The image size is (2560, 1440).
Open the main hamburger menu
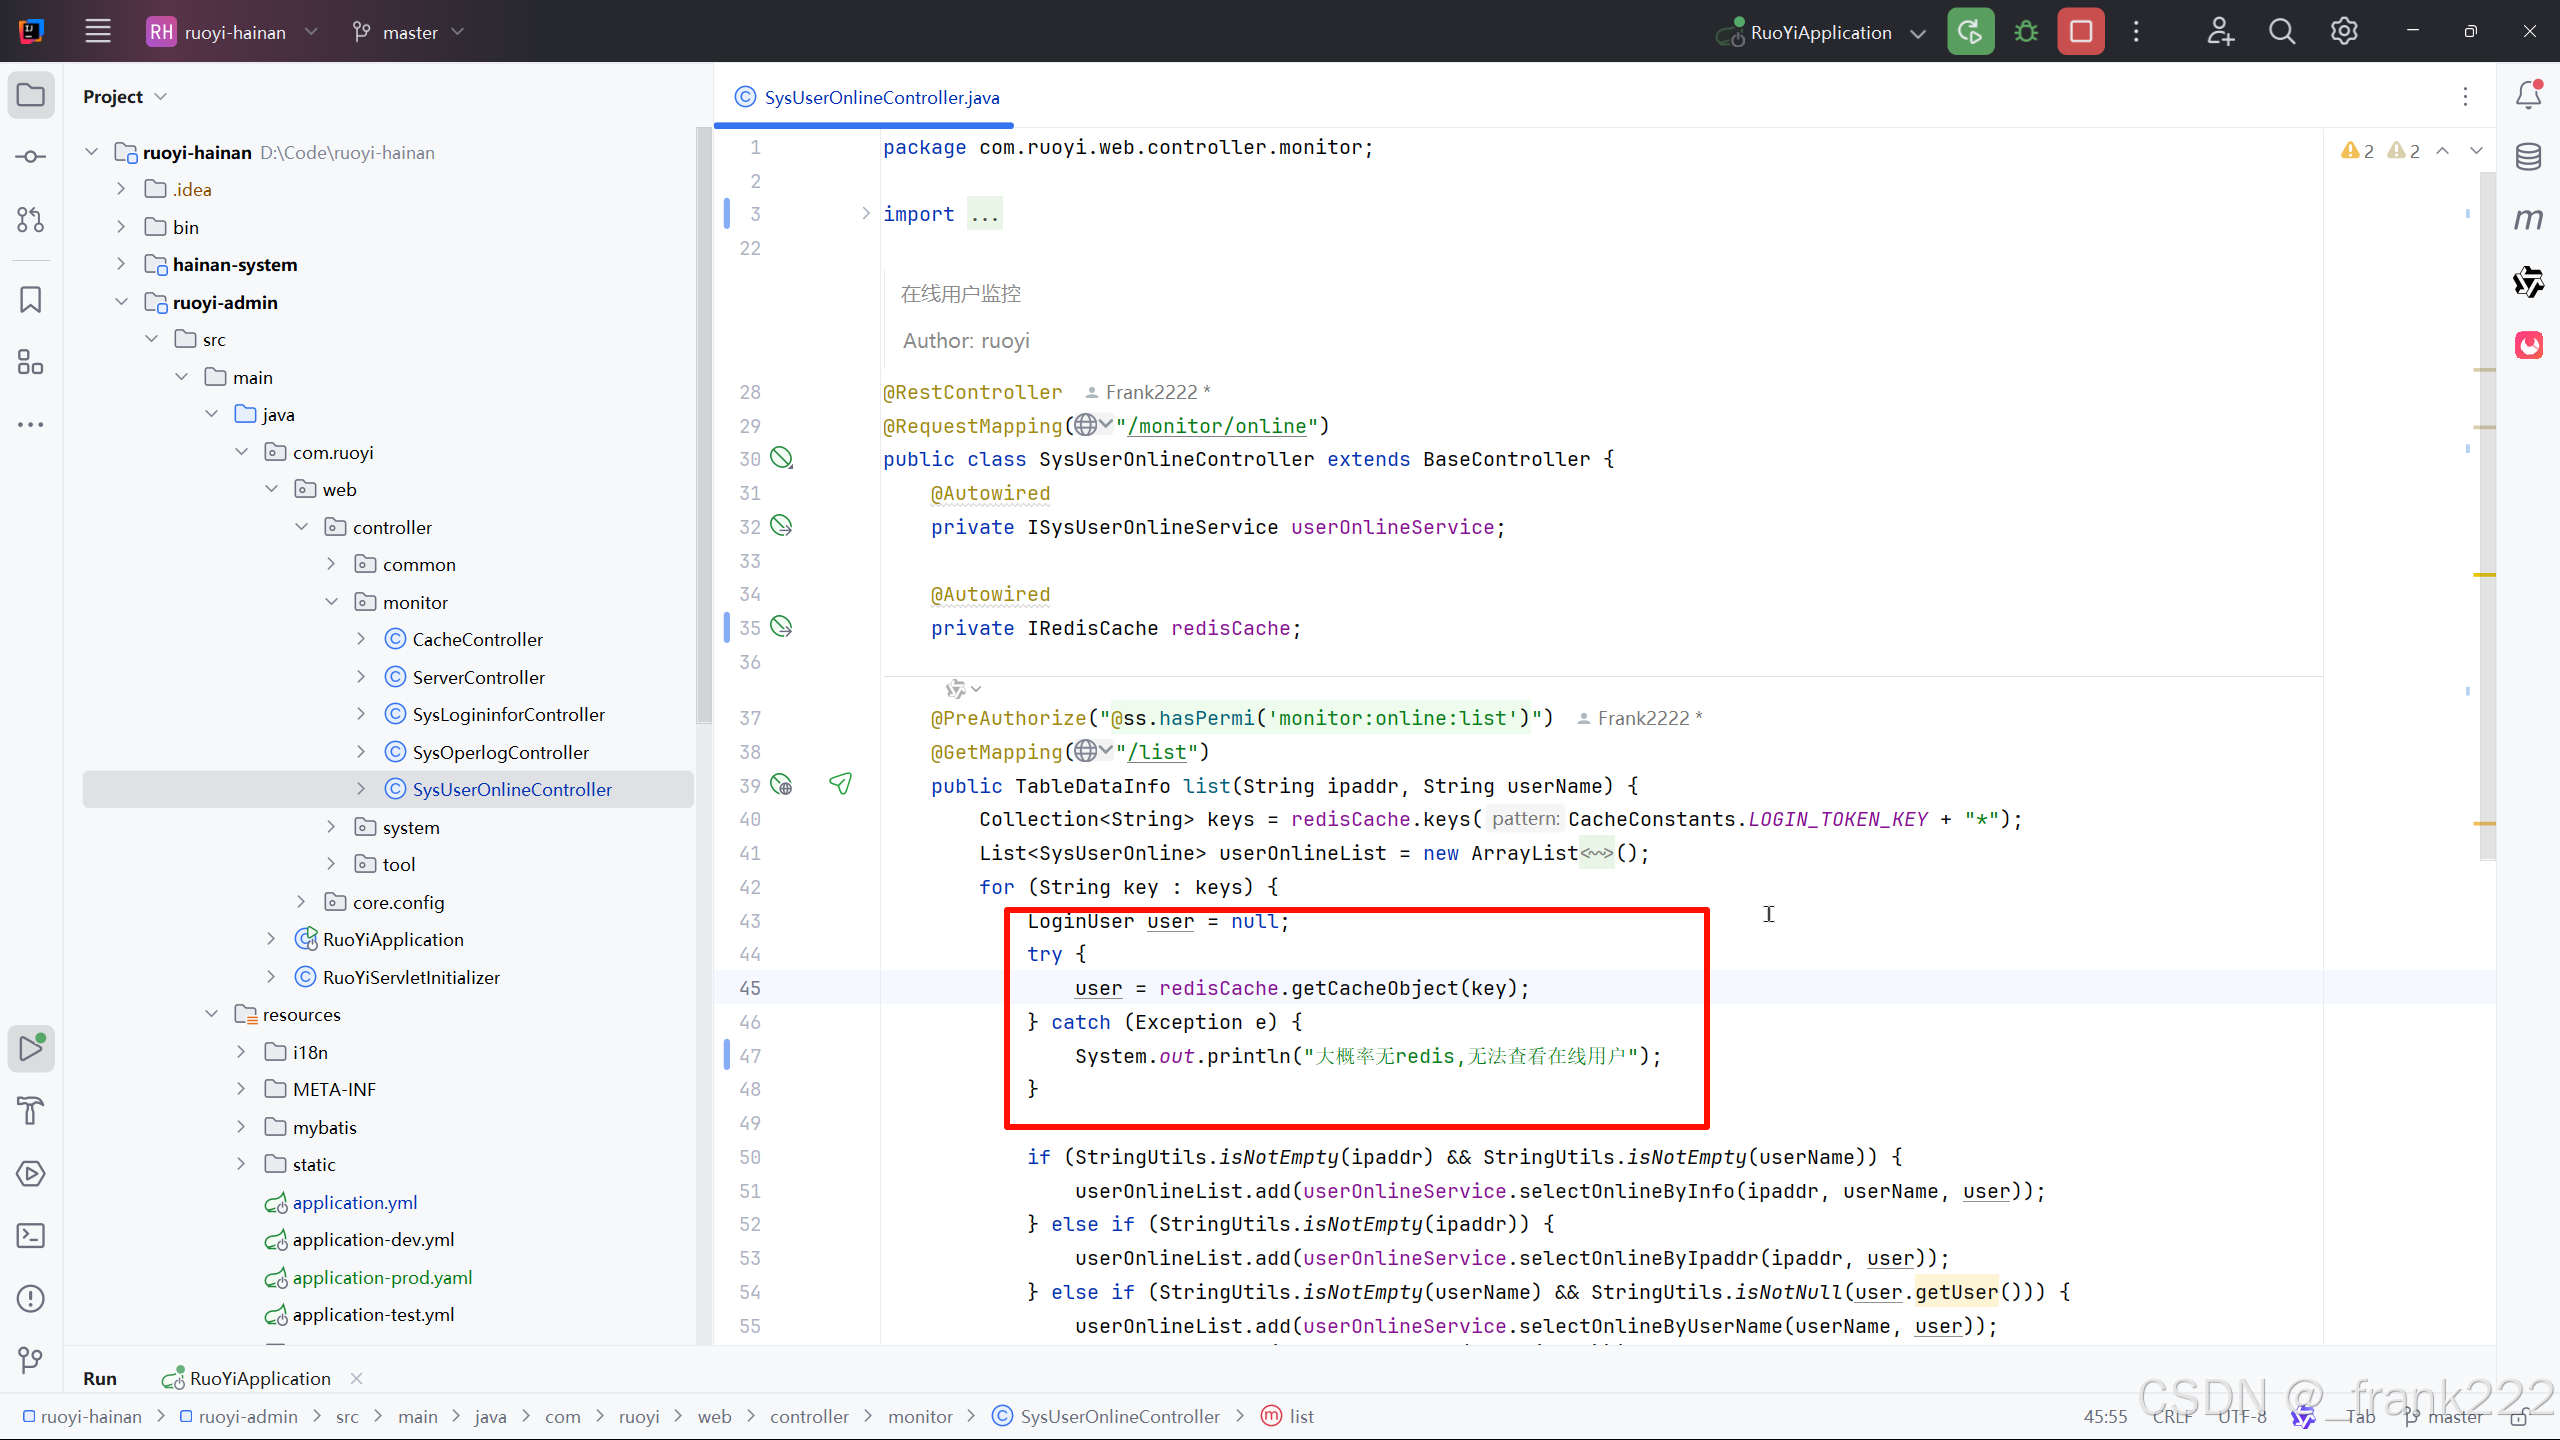click(97, 32)
